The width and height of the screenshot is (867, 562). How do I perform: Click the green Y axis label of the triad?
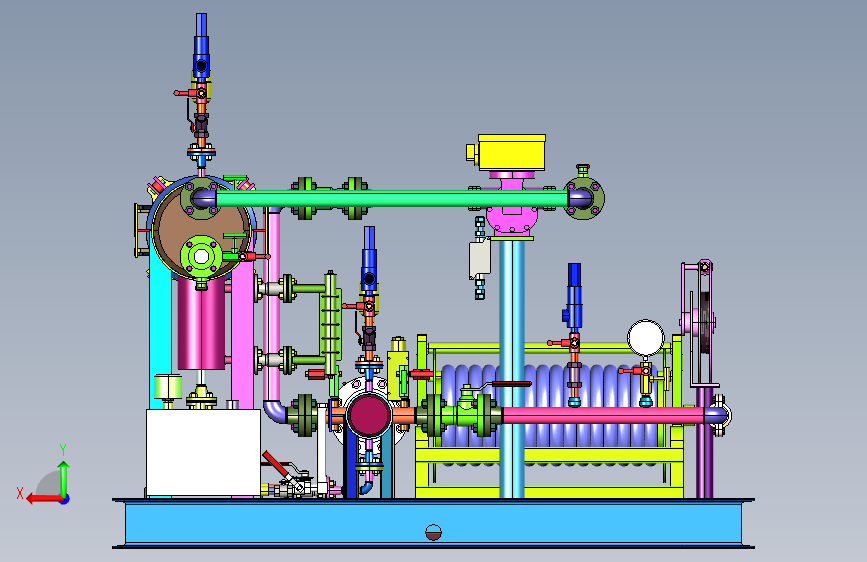[x=63, y=449]
